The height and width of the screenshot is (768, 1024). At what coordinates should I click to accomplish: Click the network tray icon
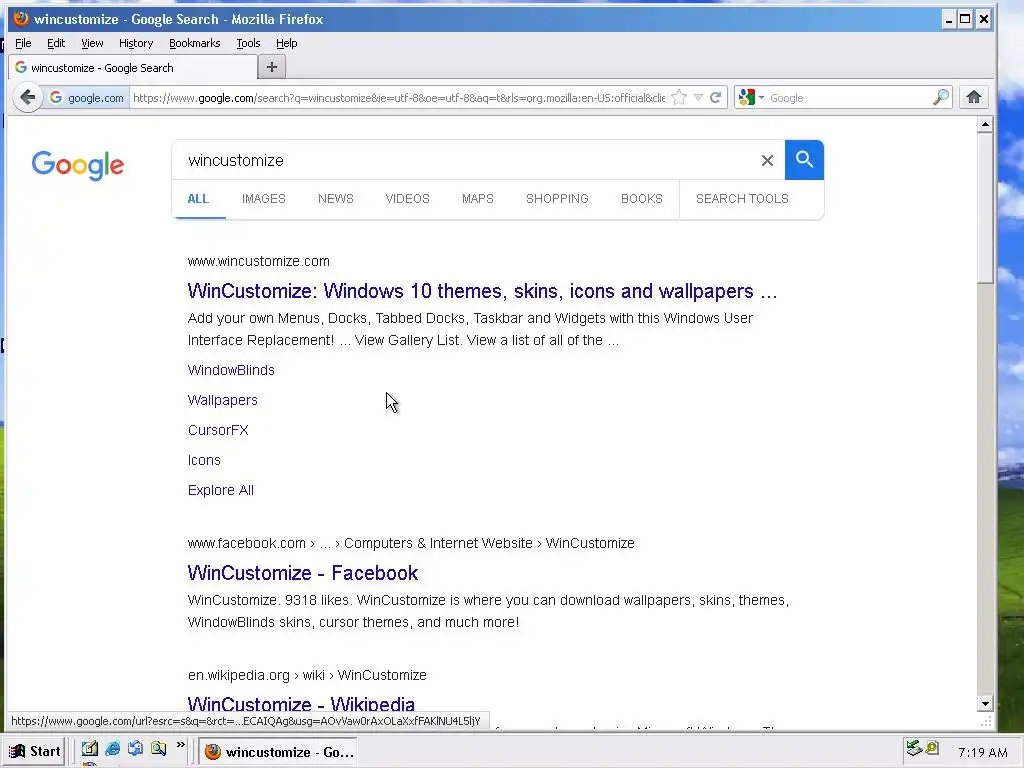[914, 748]
